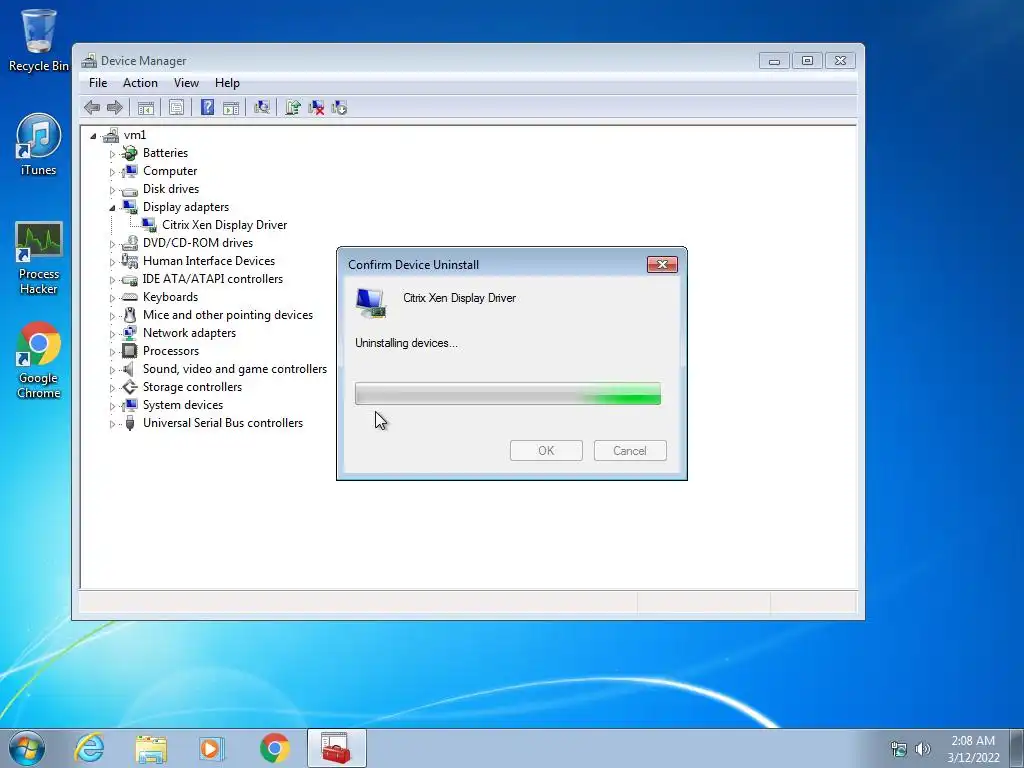Viewport: 1024px width, 768px height.
Task: Select the Keyboards category icon
Action: click(x=130, y=297)
